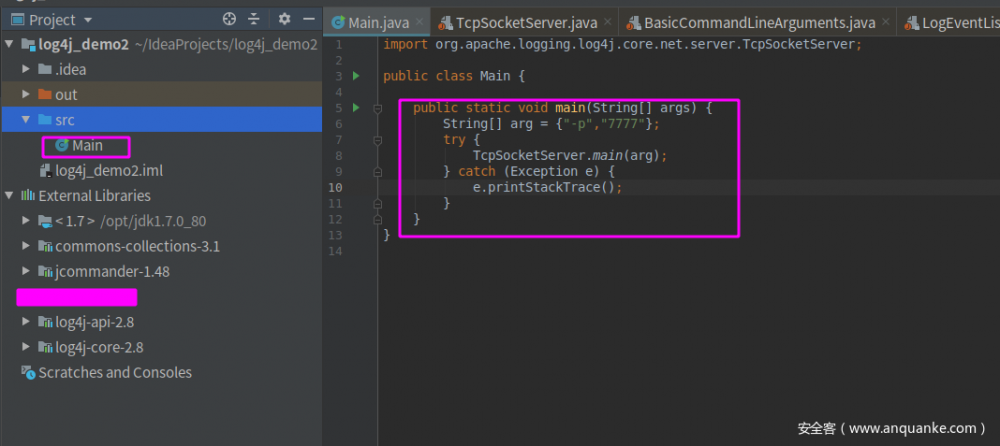The height and width of the screenshot is (446, 1000).
Task: Click External Libraries bar-chart icon
Action: tap(28, 196)
